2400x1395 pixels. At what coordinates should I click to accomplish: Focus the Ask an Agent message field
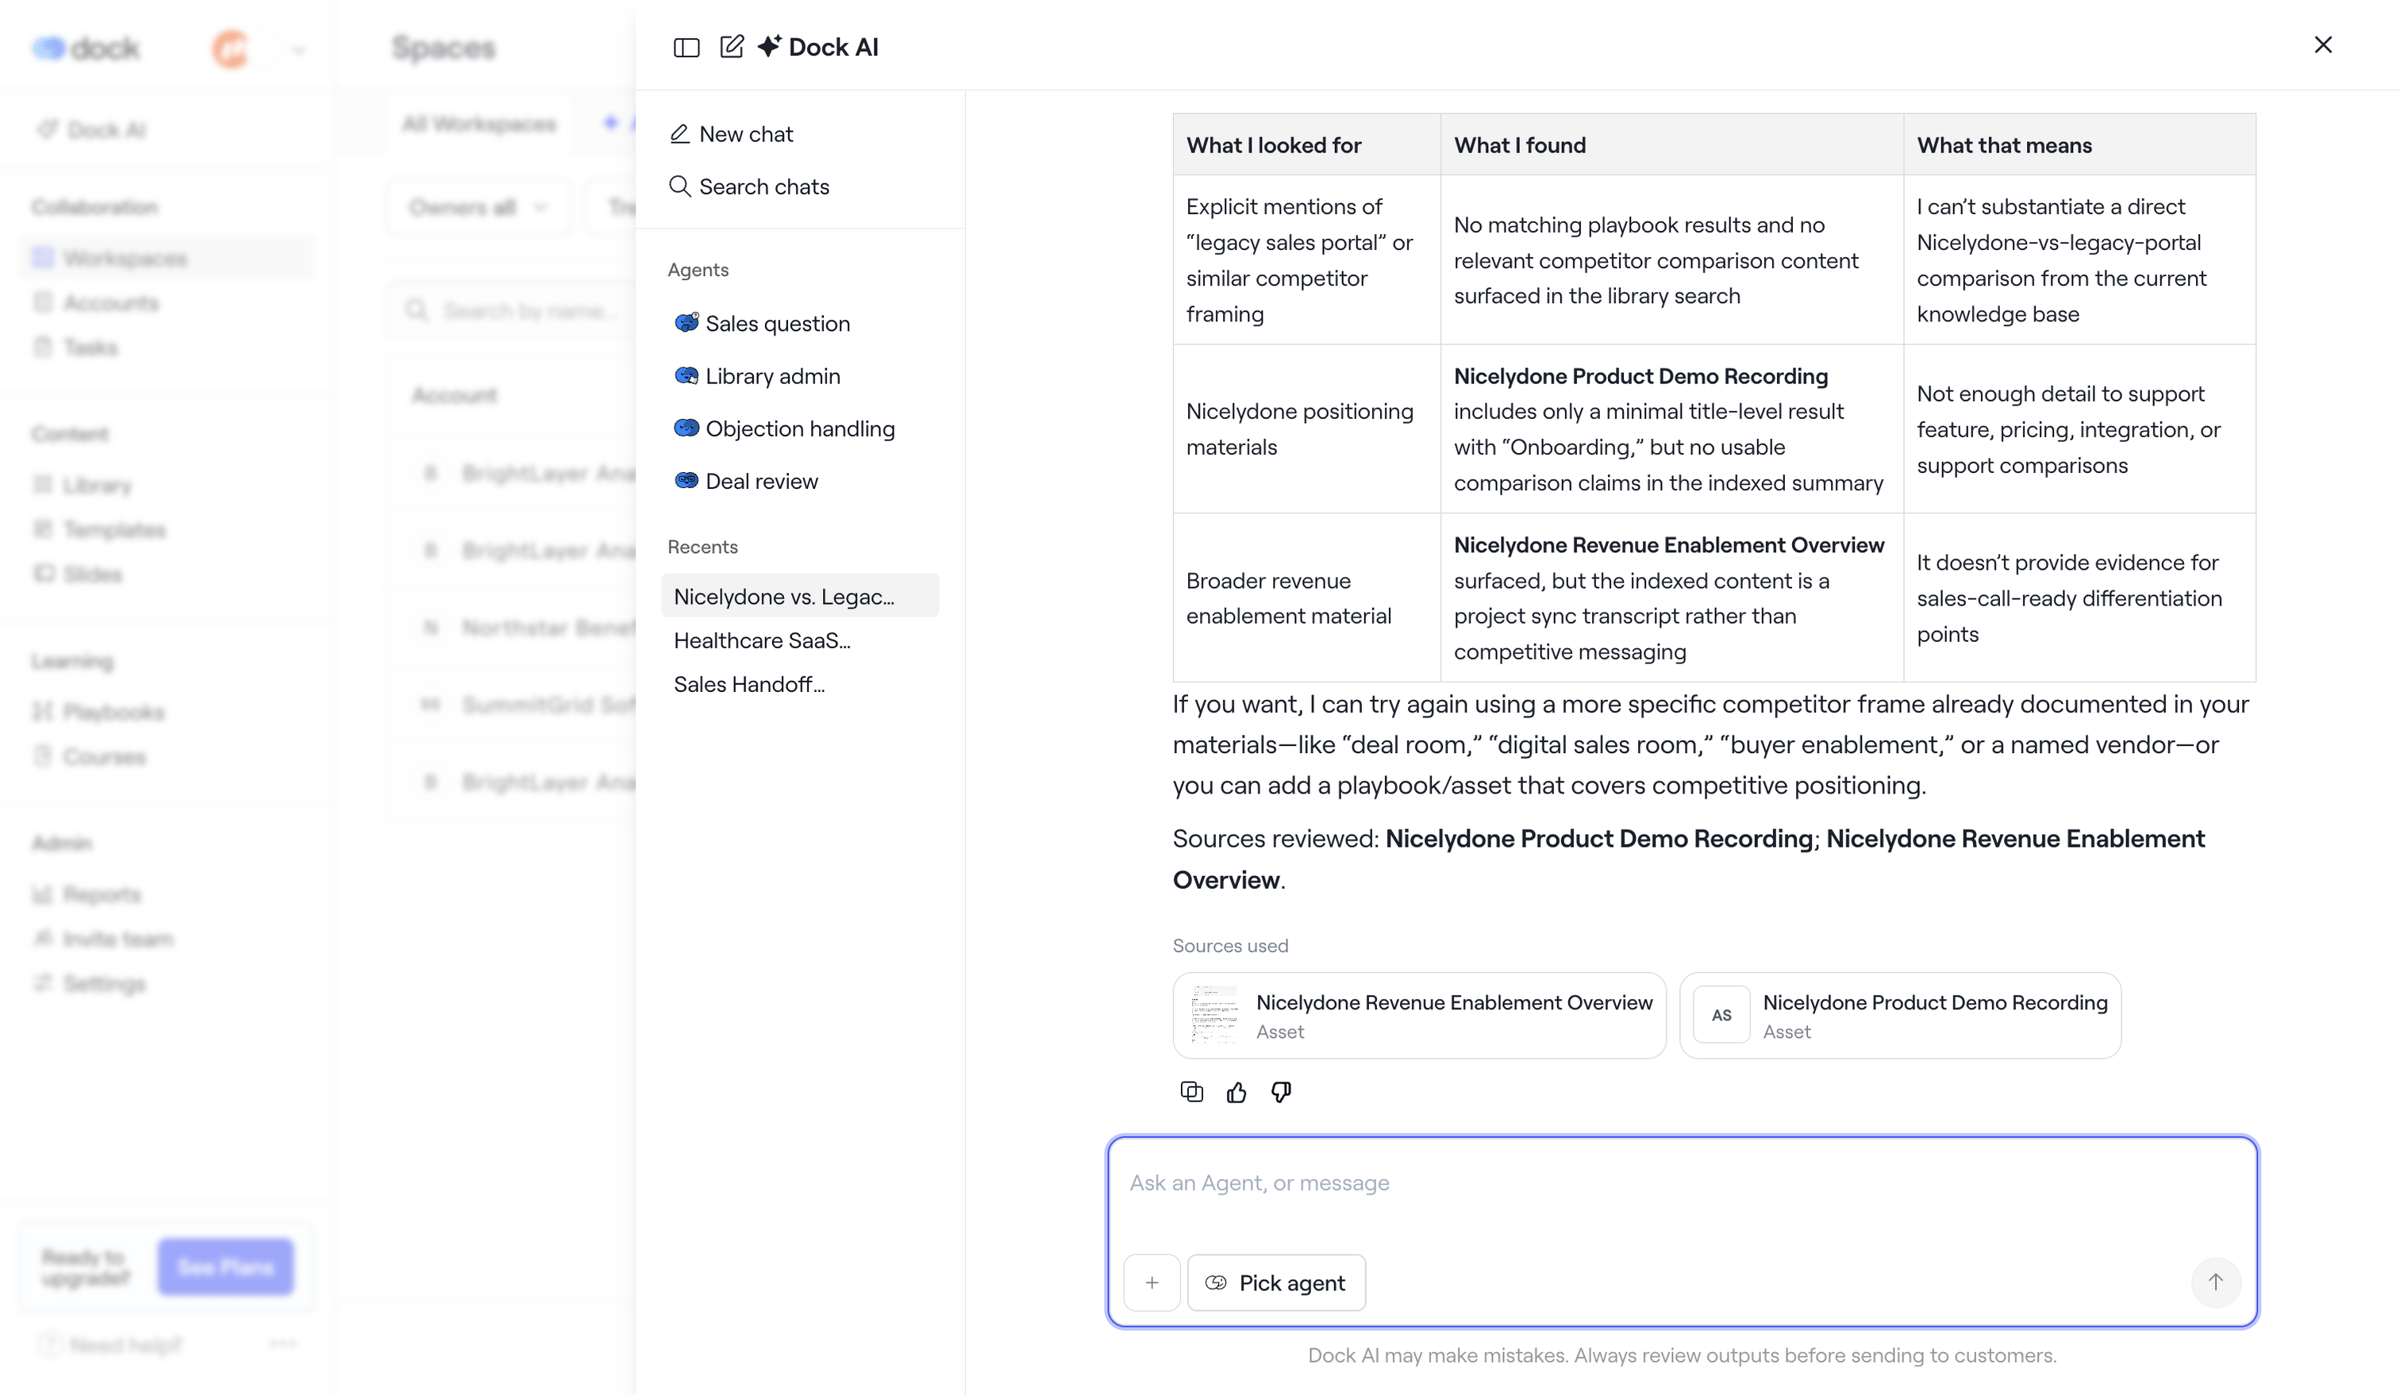tap(1682, 1184)
